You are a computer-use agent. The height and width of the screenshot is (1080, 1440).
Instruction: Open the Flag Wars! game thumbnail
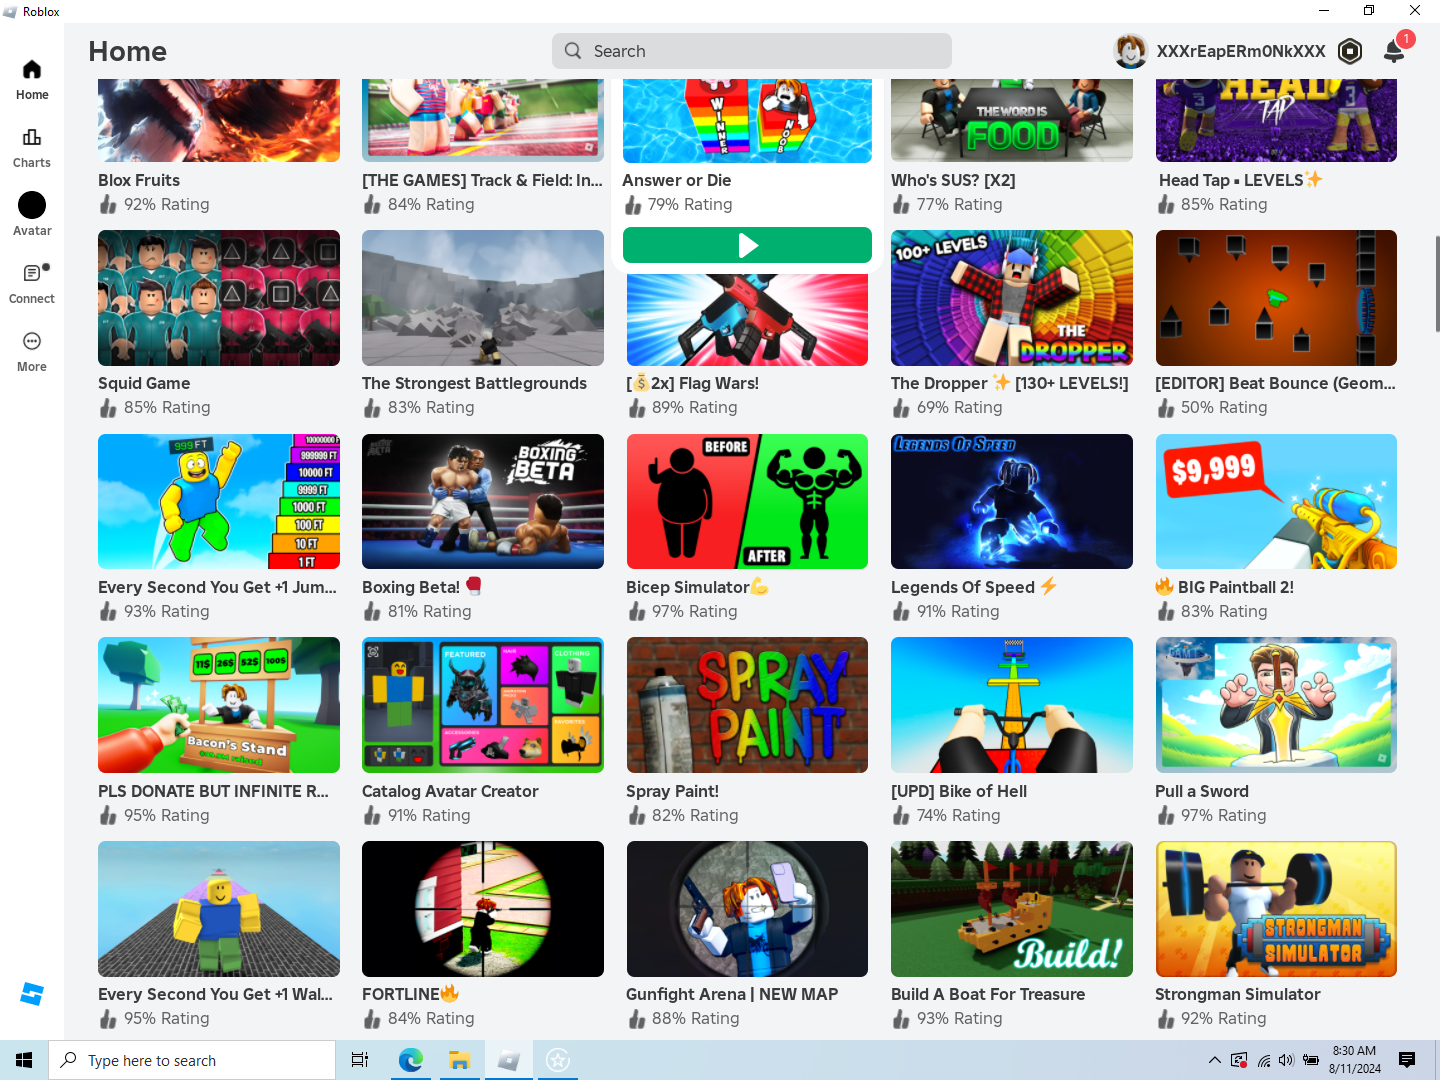click(x=747, y=320)
